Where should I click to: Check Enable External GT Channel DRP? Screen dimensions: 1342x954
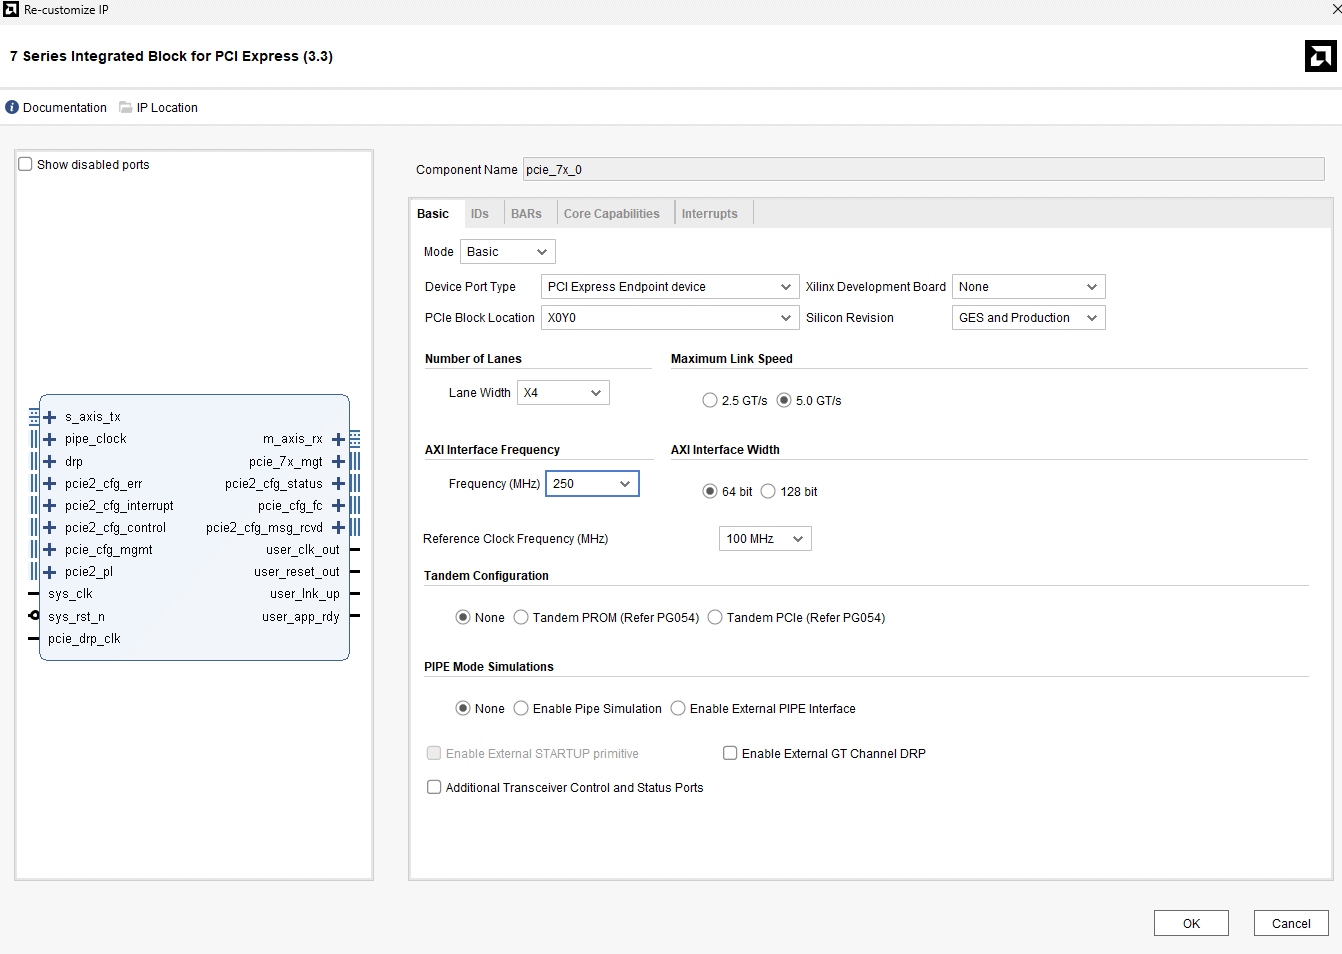coord(730,753)
